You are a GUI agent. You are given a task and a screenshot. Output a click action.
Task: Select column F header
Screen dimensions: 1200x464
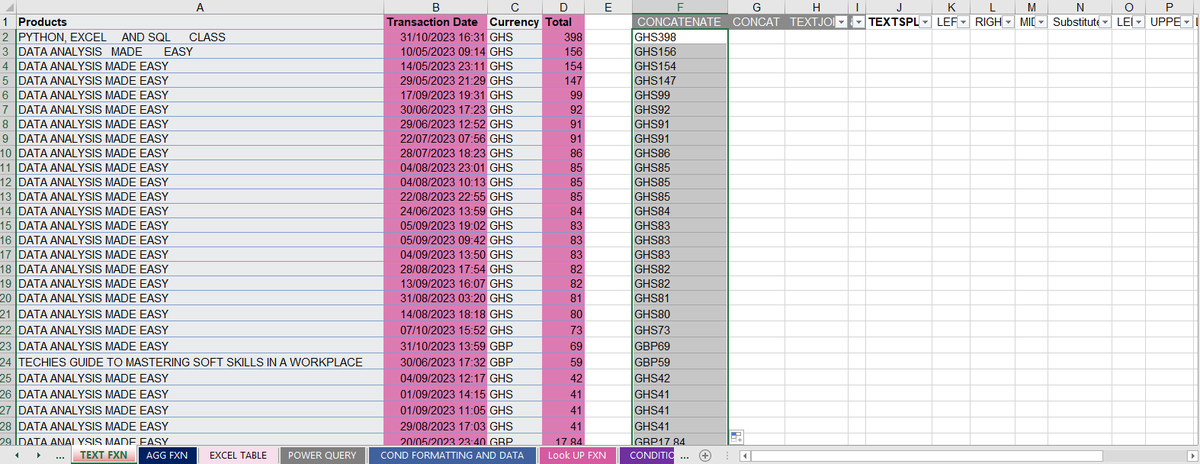pos(680,7)
